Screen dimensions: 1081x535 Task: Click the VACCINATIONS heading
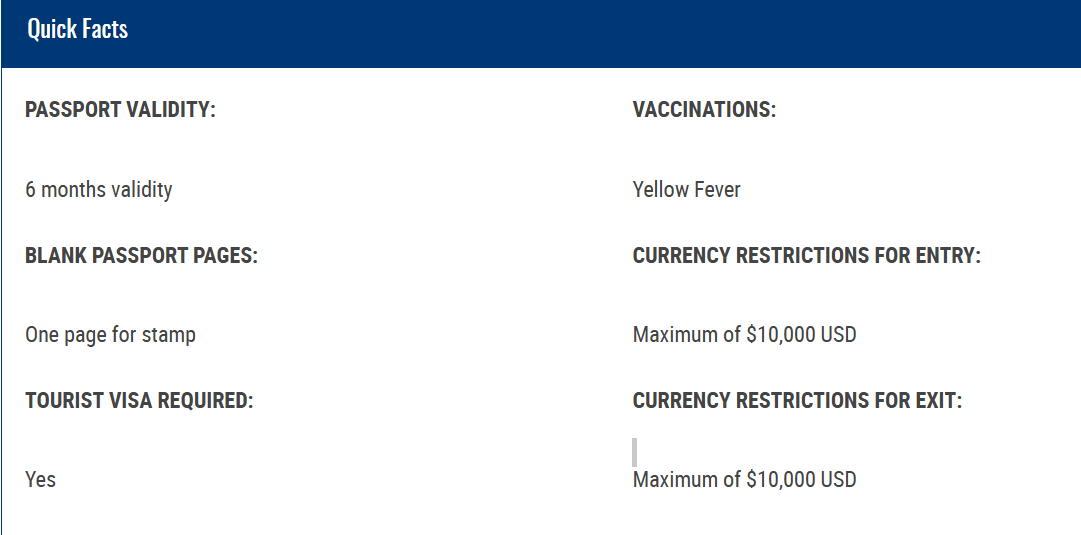(704, 110)
